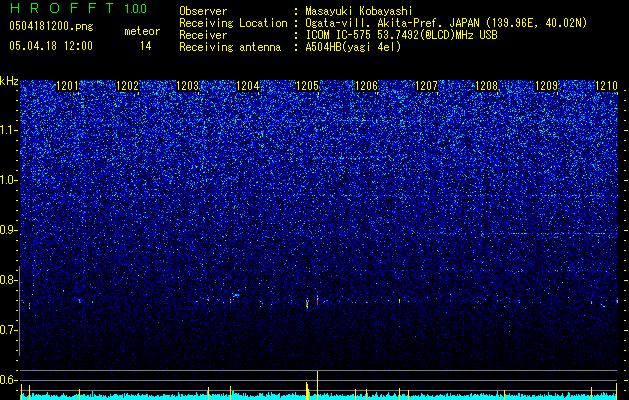629x400 pixels.
Task: Select the file name 0504181200.png
Action: (51, 26)
